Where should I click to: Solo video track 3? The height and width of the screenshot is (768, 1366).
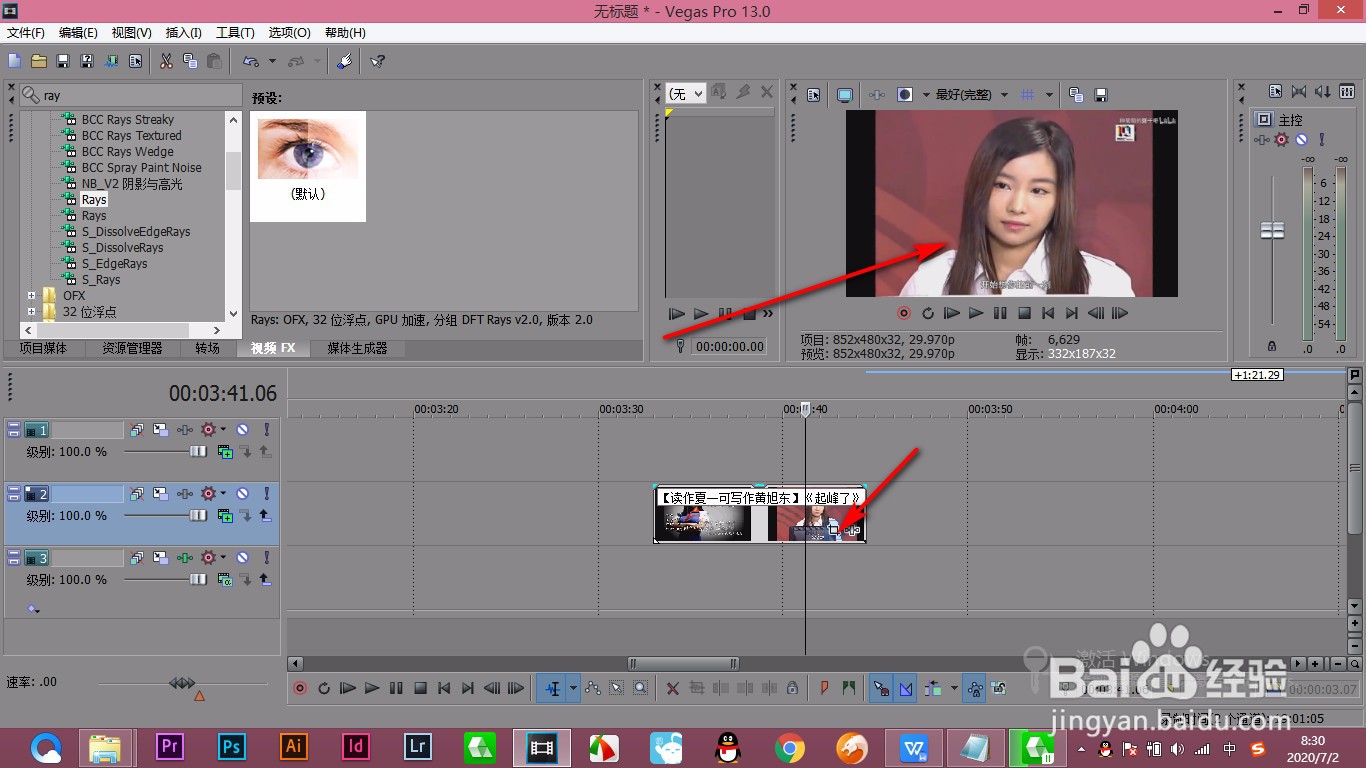click(266, 557)
